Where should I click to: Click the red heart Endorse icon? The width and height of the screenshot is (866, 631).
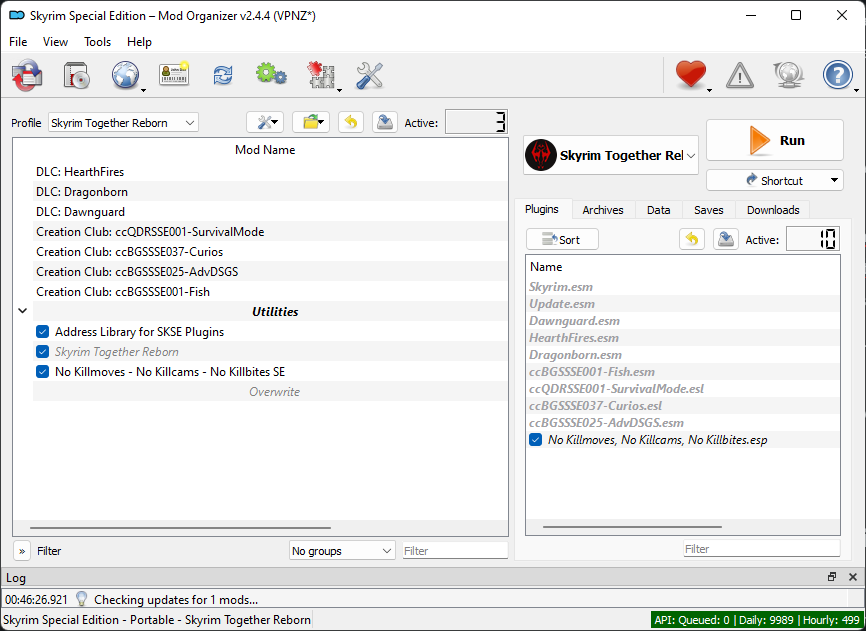(690, 76)
